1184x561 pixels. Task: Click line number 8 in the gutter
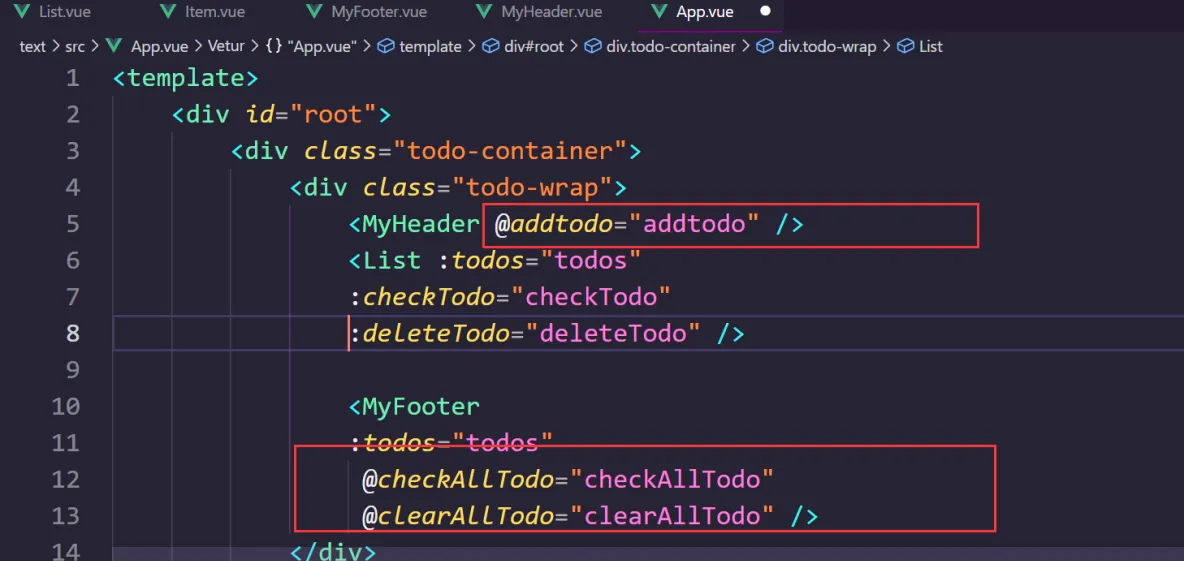72,334
